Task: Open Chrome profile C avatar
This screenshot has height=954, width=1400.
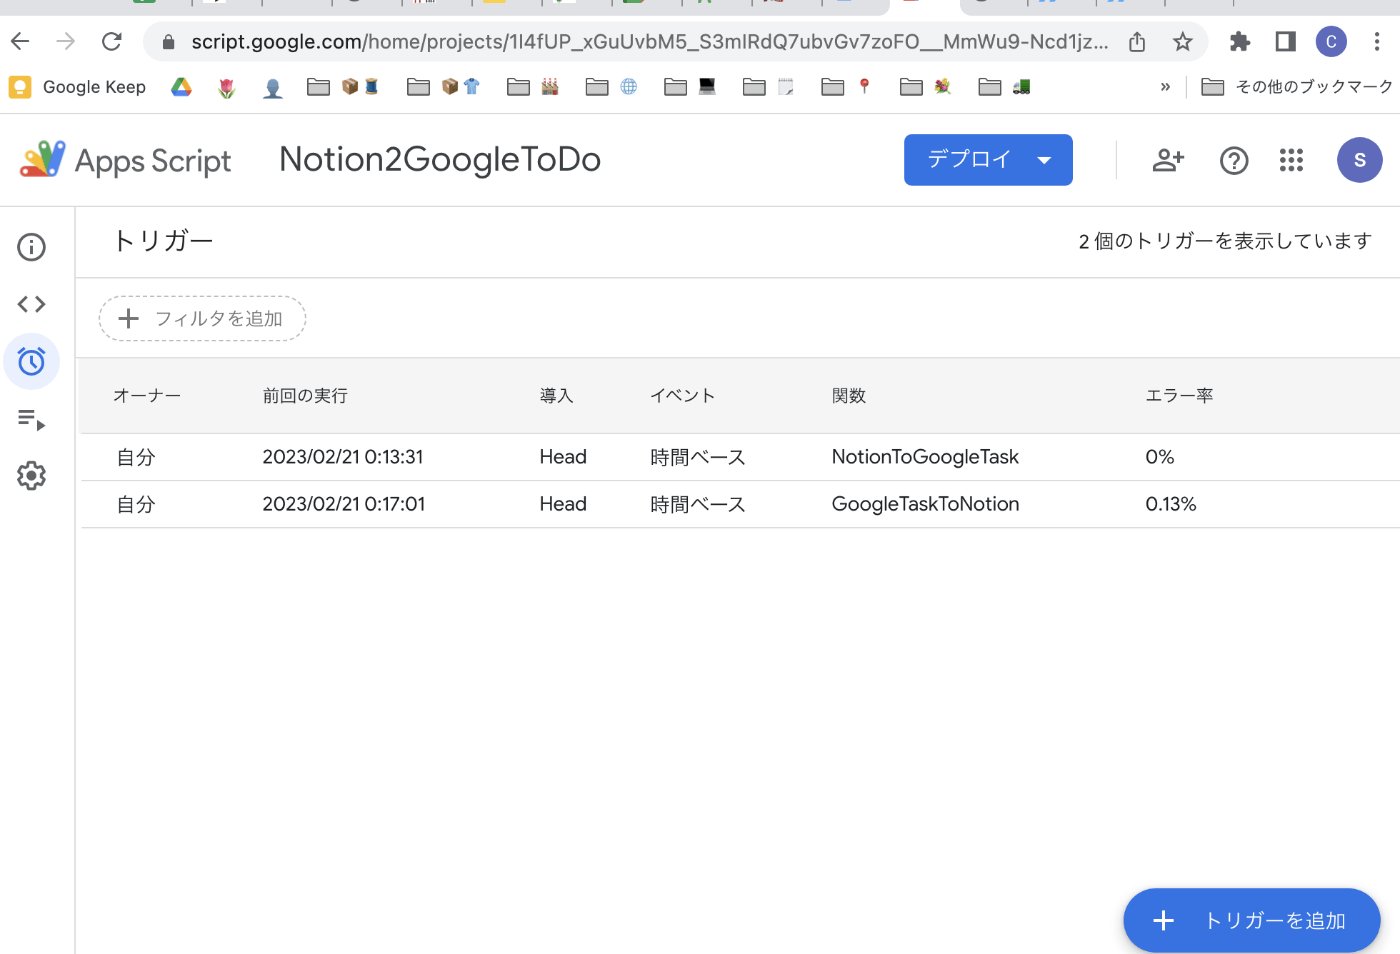Action: tap(1331, 41)
